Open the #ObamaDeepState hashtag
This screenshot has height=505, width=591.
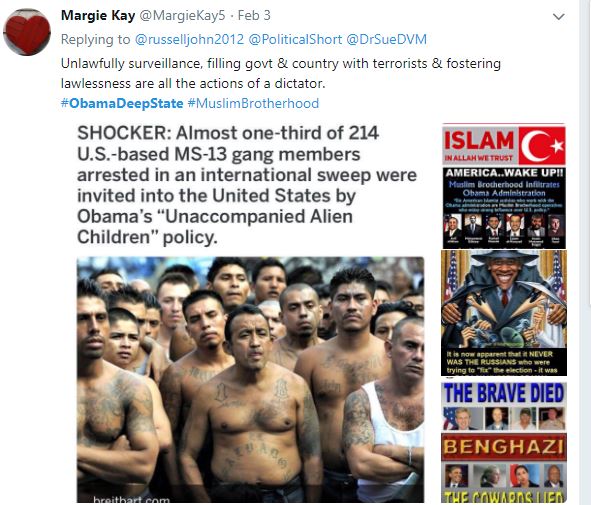(122, 103)
